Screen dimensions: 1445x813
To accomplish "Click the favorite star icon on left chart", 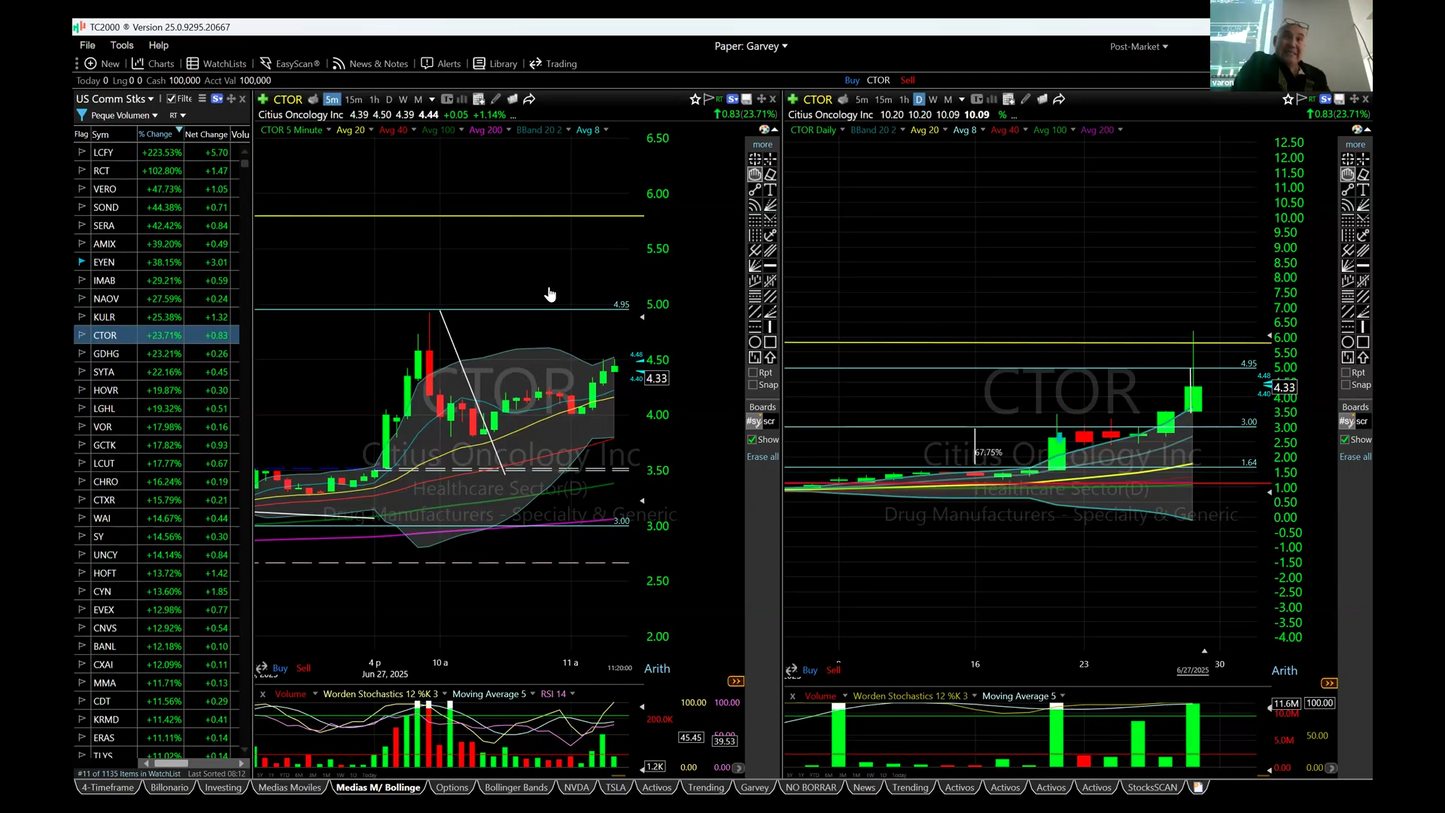I will pos(695,99).
